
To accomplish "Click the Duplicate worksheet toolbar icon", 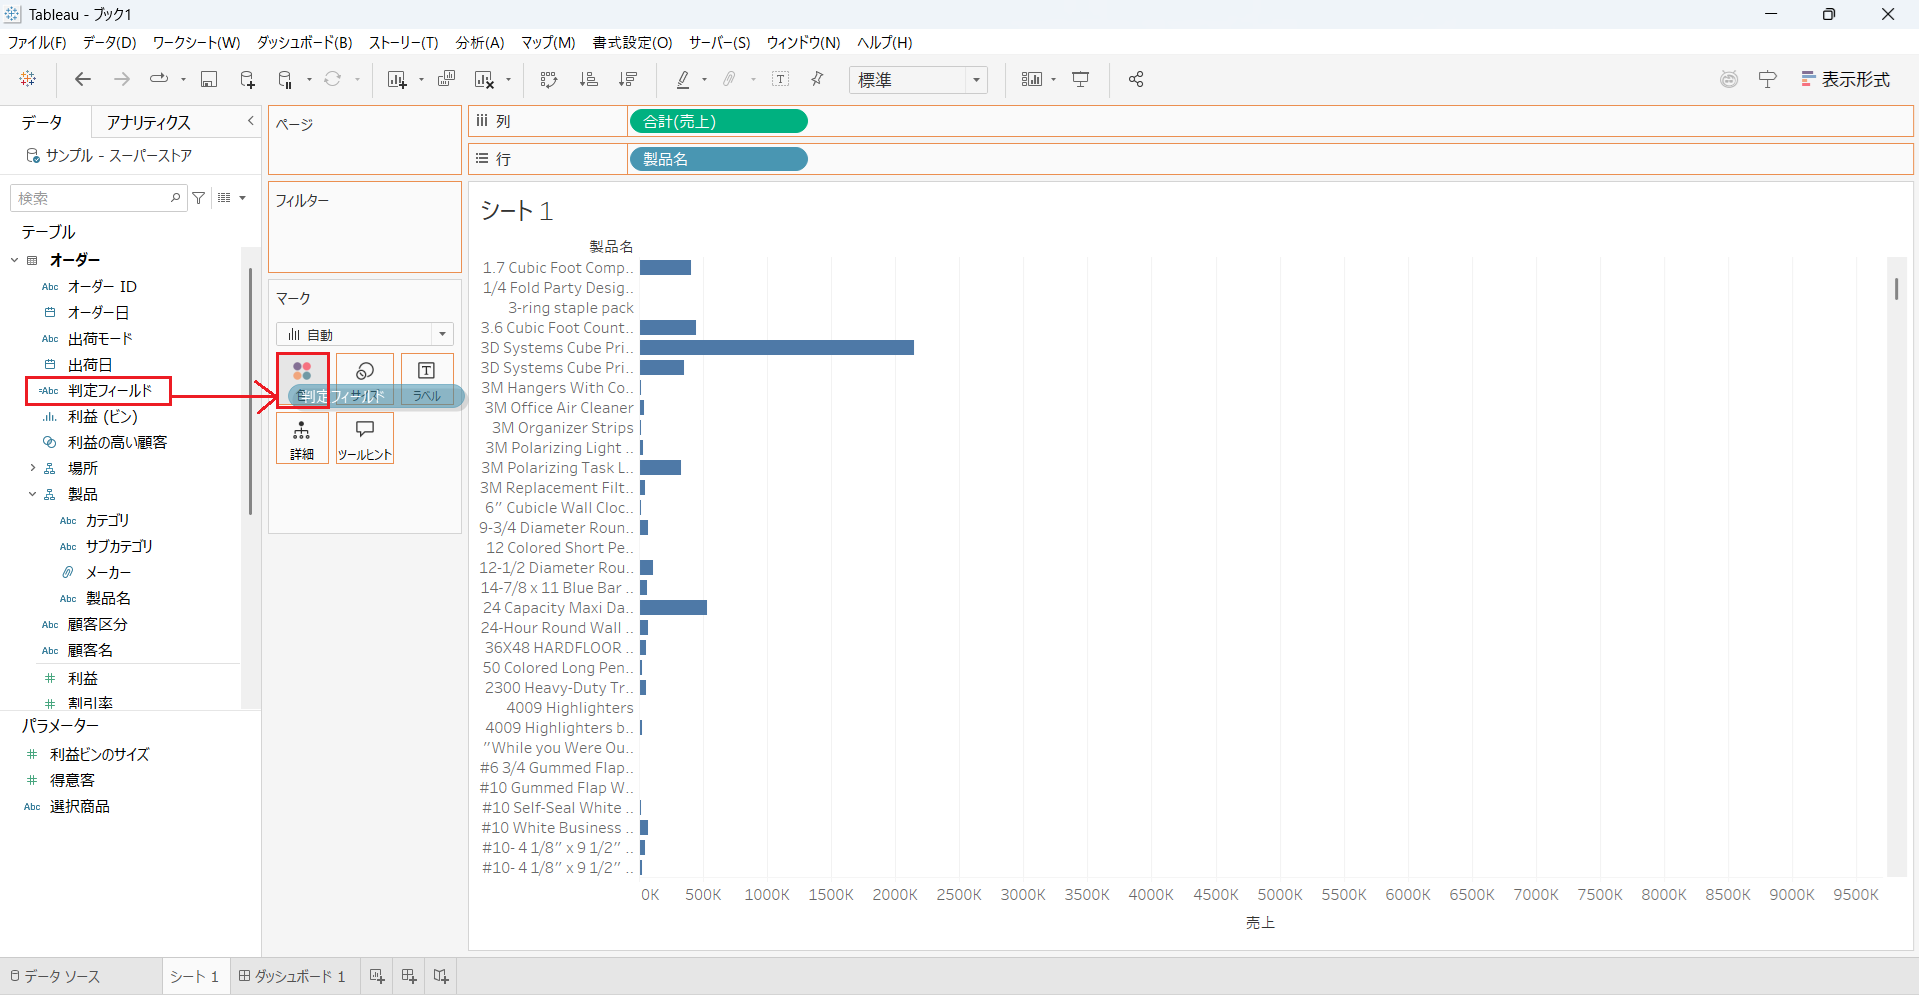I will [x=447, y=80].
